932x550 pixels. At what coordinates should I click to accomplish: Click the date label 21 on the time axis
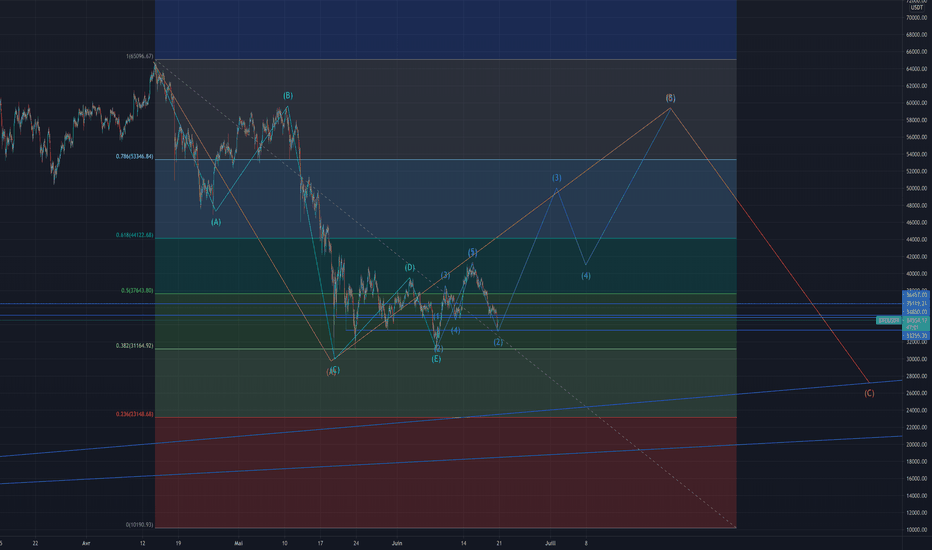click(499, 543)
